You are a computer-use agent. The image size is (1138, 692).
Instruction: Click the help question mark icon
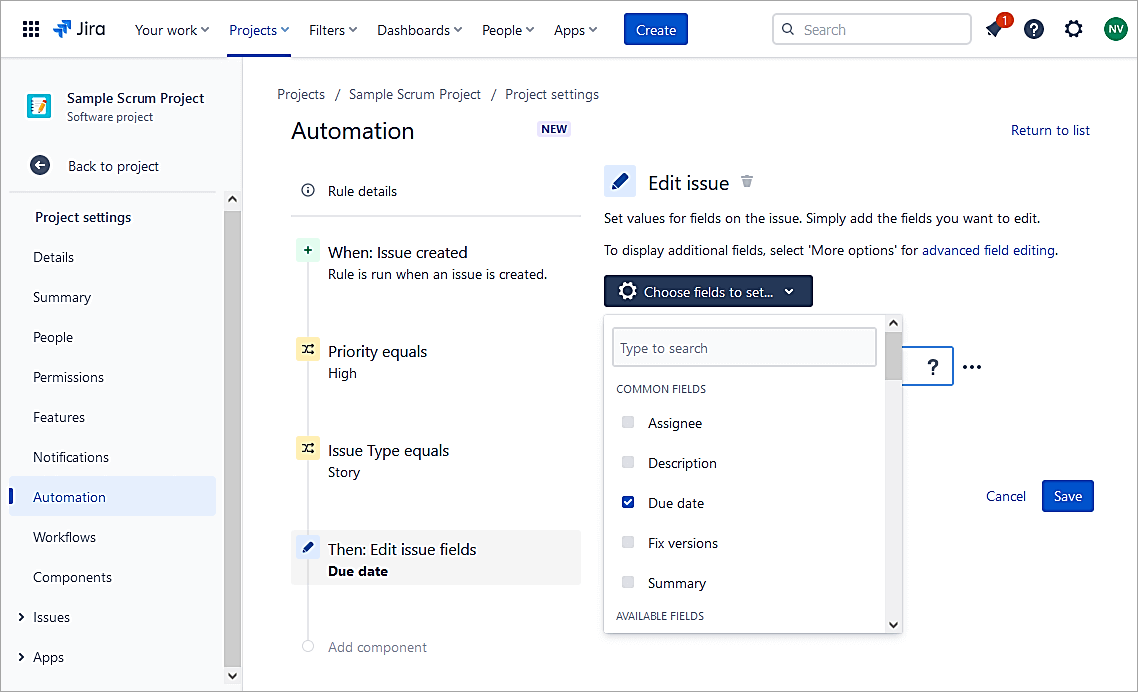(1034, 30)
